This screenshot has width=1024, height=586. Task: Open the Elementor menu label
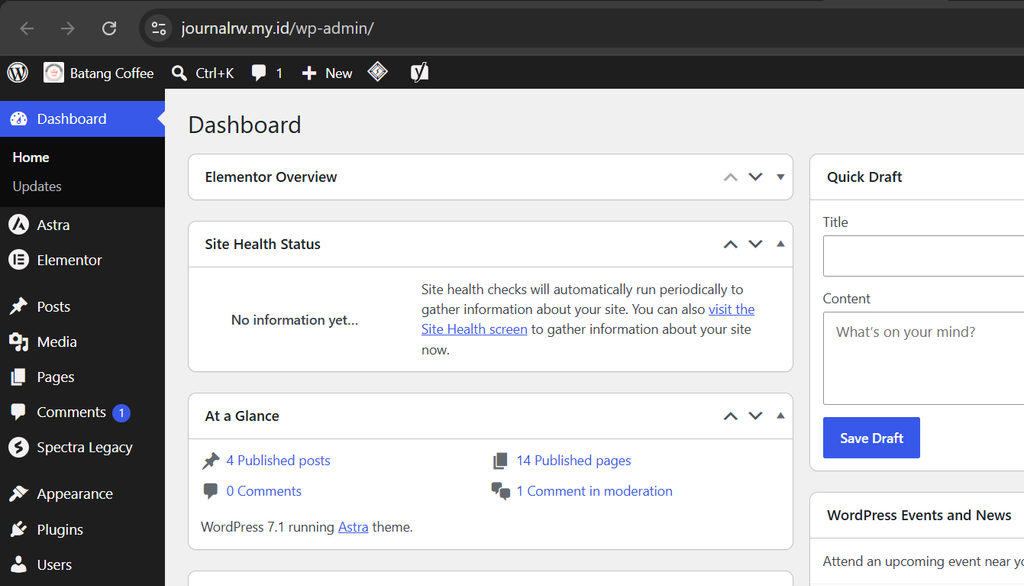click(69, 260)
